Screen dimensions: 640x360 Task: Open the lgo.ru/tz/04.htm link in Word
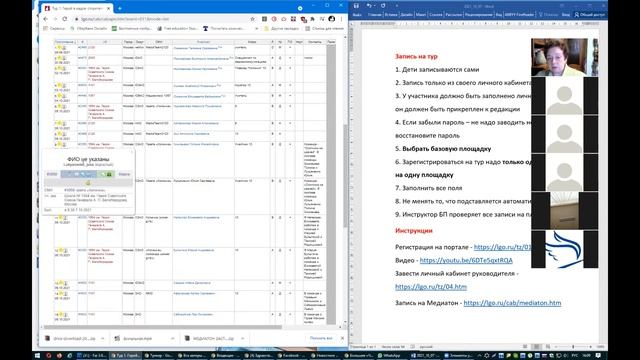pyautogui.click(x=431, y=287)
